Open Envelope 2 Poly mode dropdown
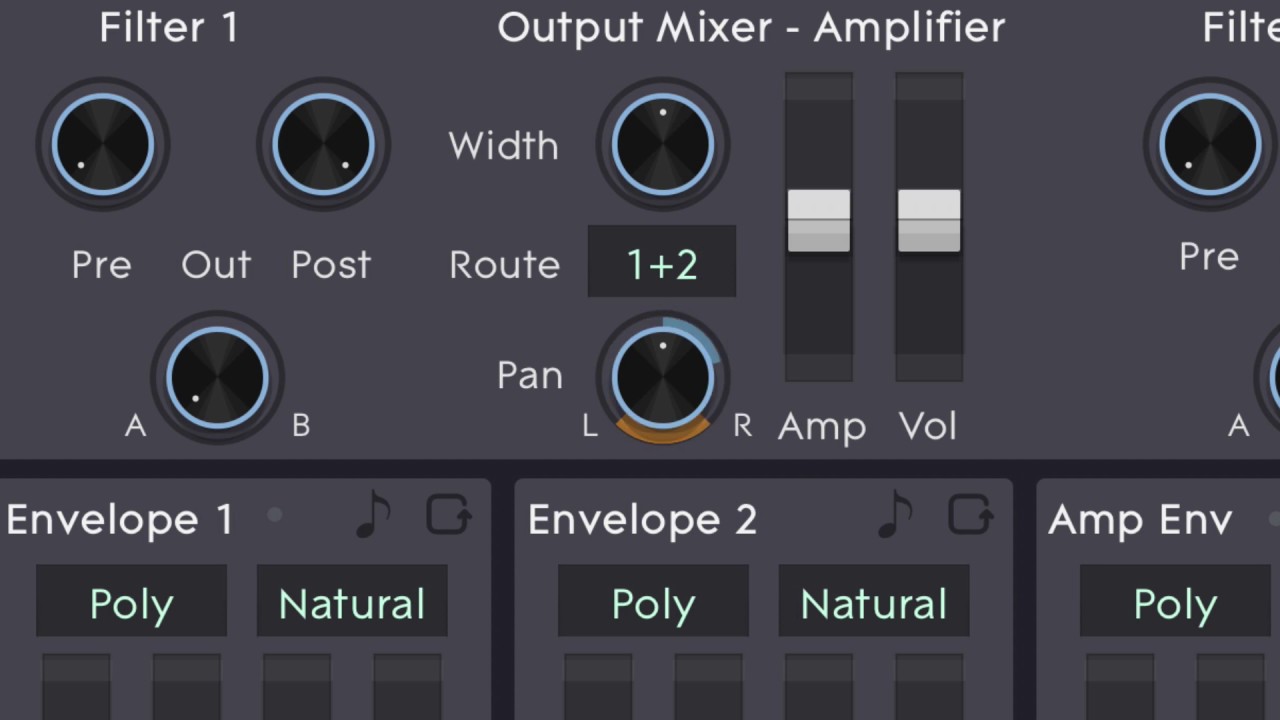1280x720 pixels. tap(653, 601)
